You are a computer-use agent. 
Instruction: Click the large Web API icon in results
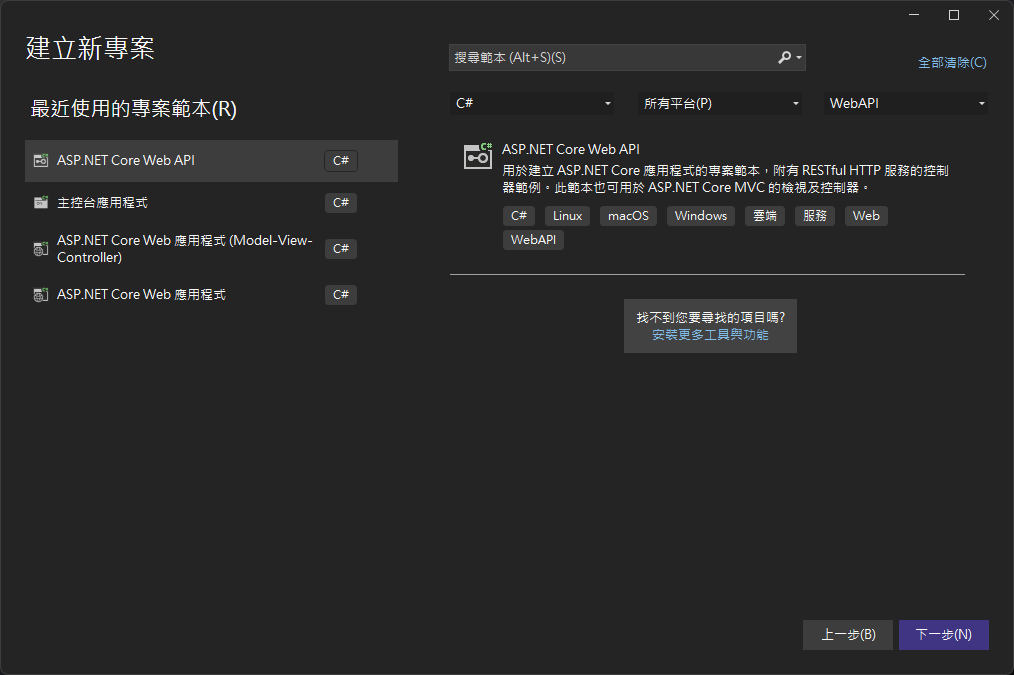pyautogui.click(x=478, y=156)
